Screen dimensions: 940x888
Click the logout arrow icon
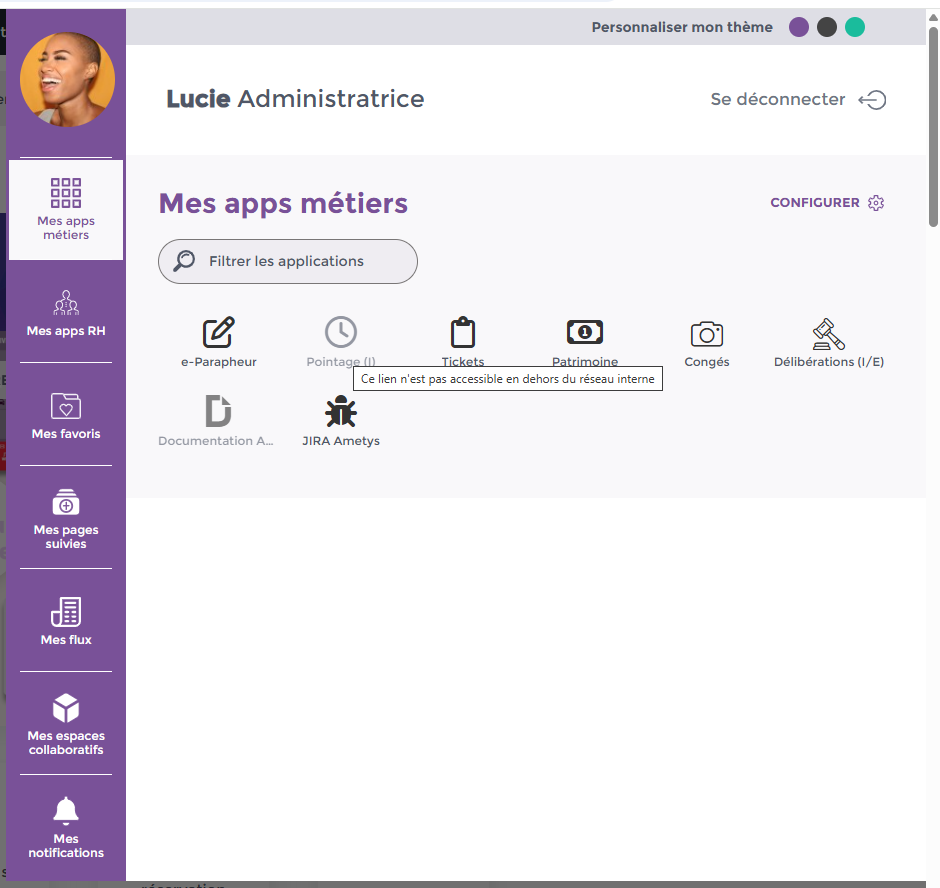click(x=872, y=100)
